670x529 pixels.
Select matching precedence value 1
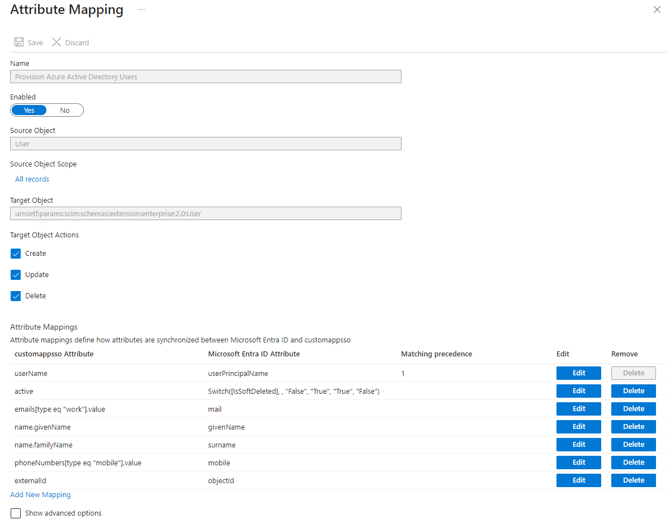click(403, 373)
